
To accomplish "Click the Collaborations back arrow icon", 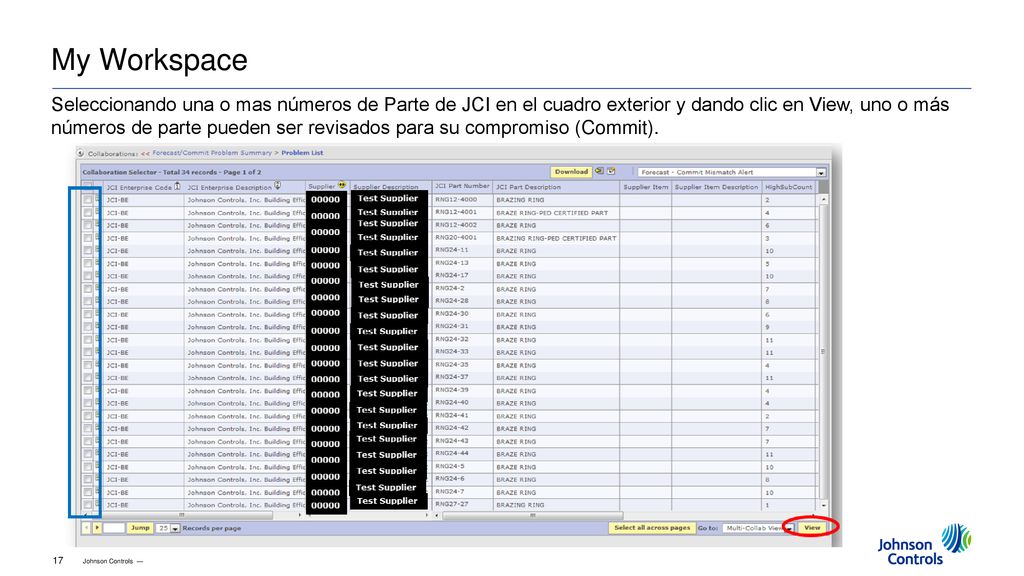I will [x=80, y=153].
